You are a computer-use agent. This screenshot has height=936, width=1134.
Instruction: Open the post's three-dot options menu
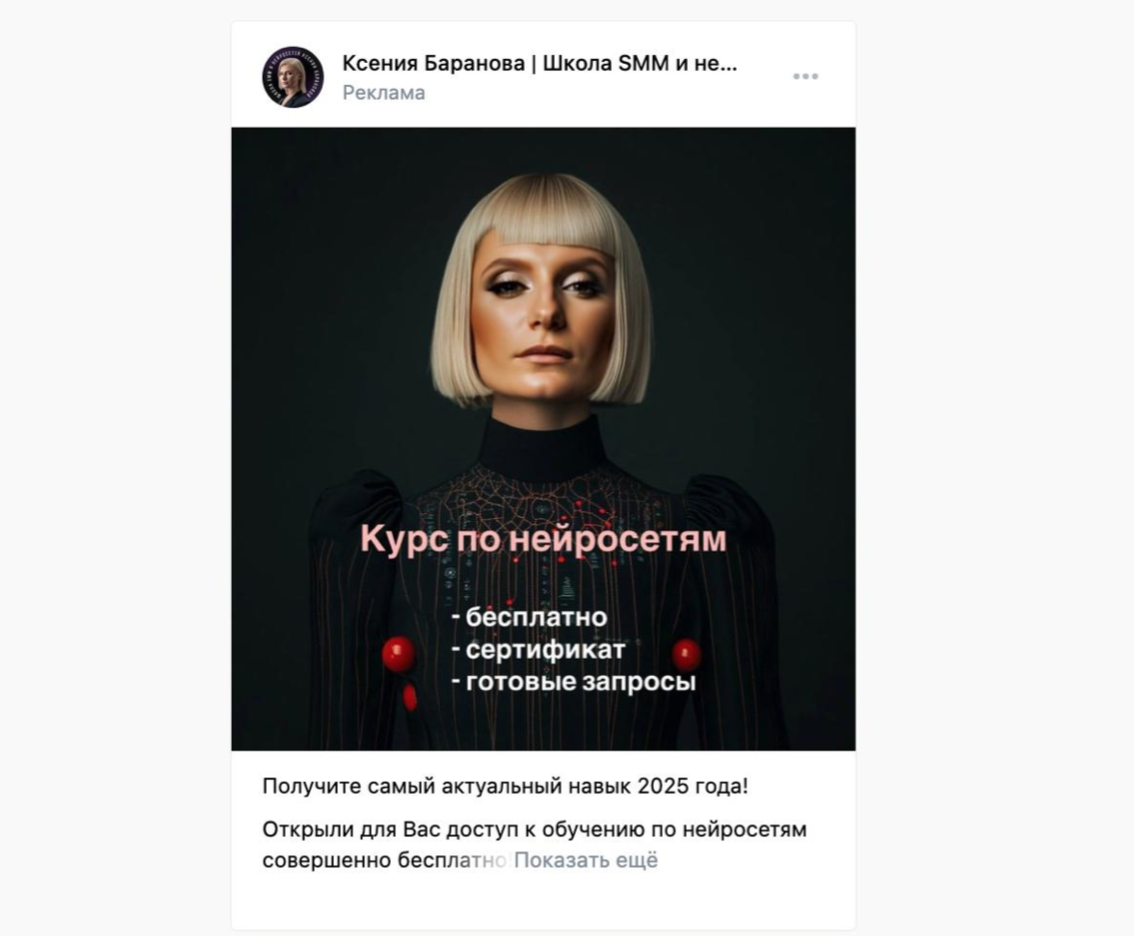(x=805, y=76)
